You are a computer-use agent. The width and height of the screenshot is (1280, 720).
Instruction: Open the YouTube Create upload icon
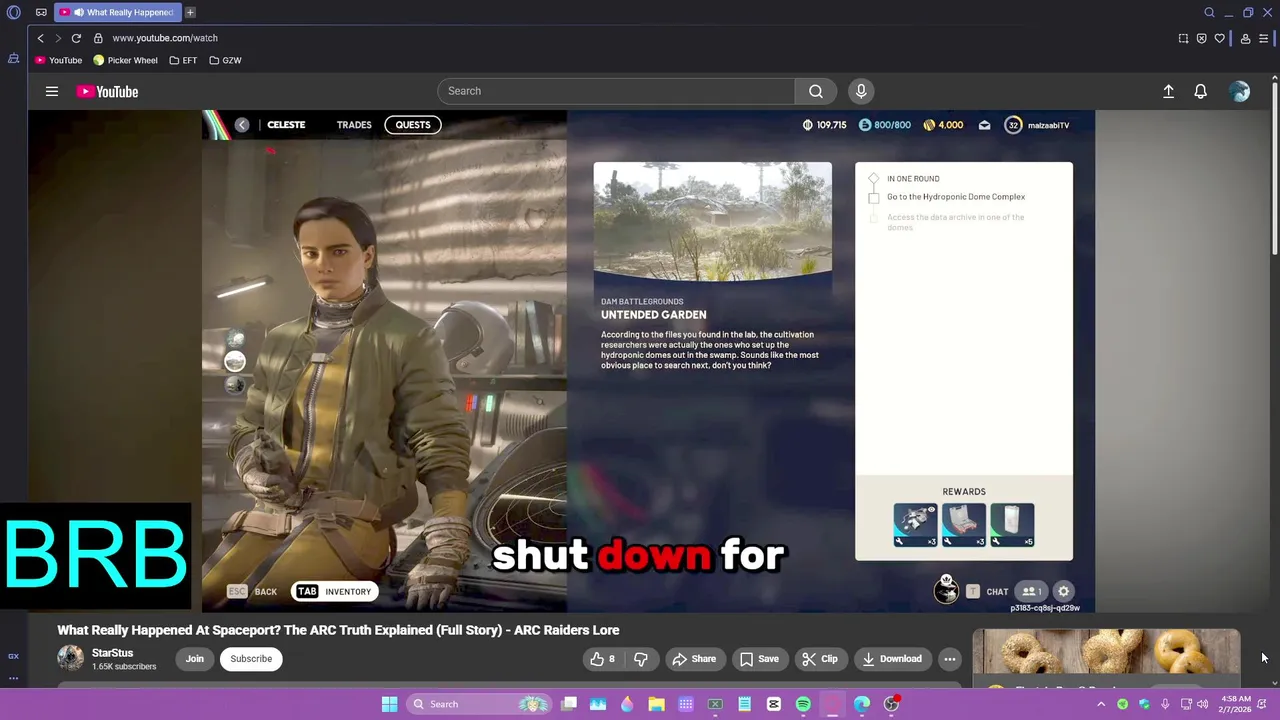pos(1168,91)
